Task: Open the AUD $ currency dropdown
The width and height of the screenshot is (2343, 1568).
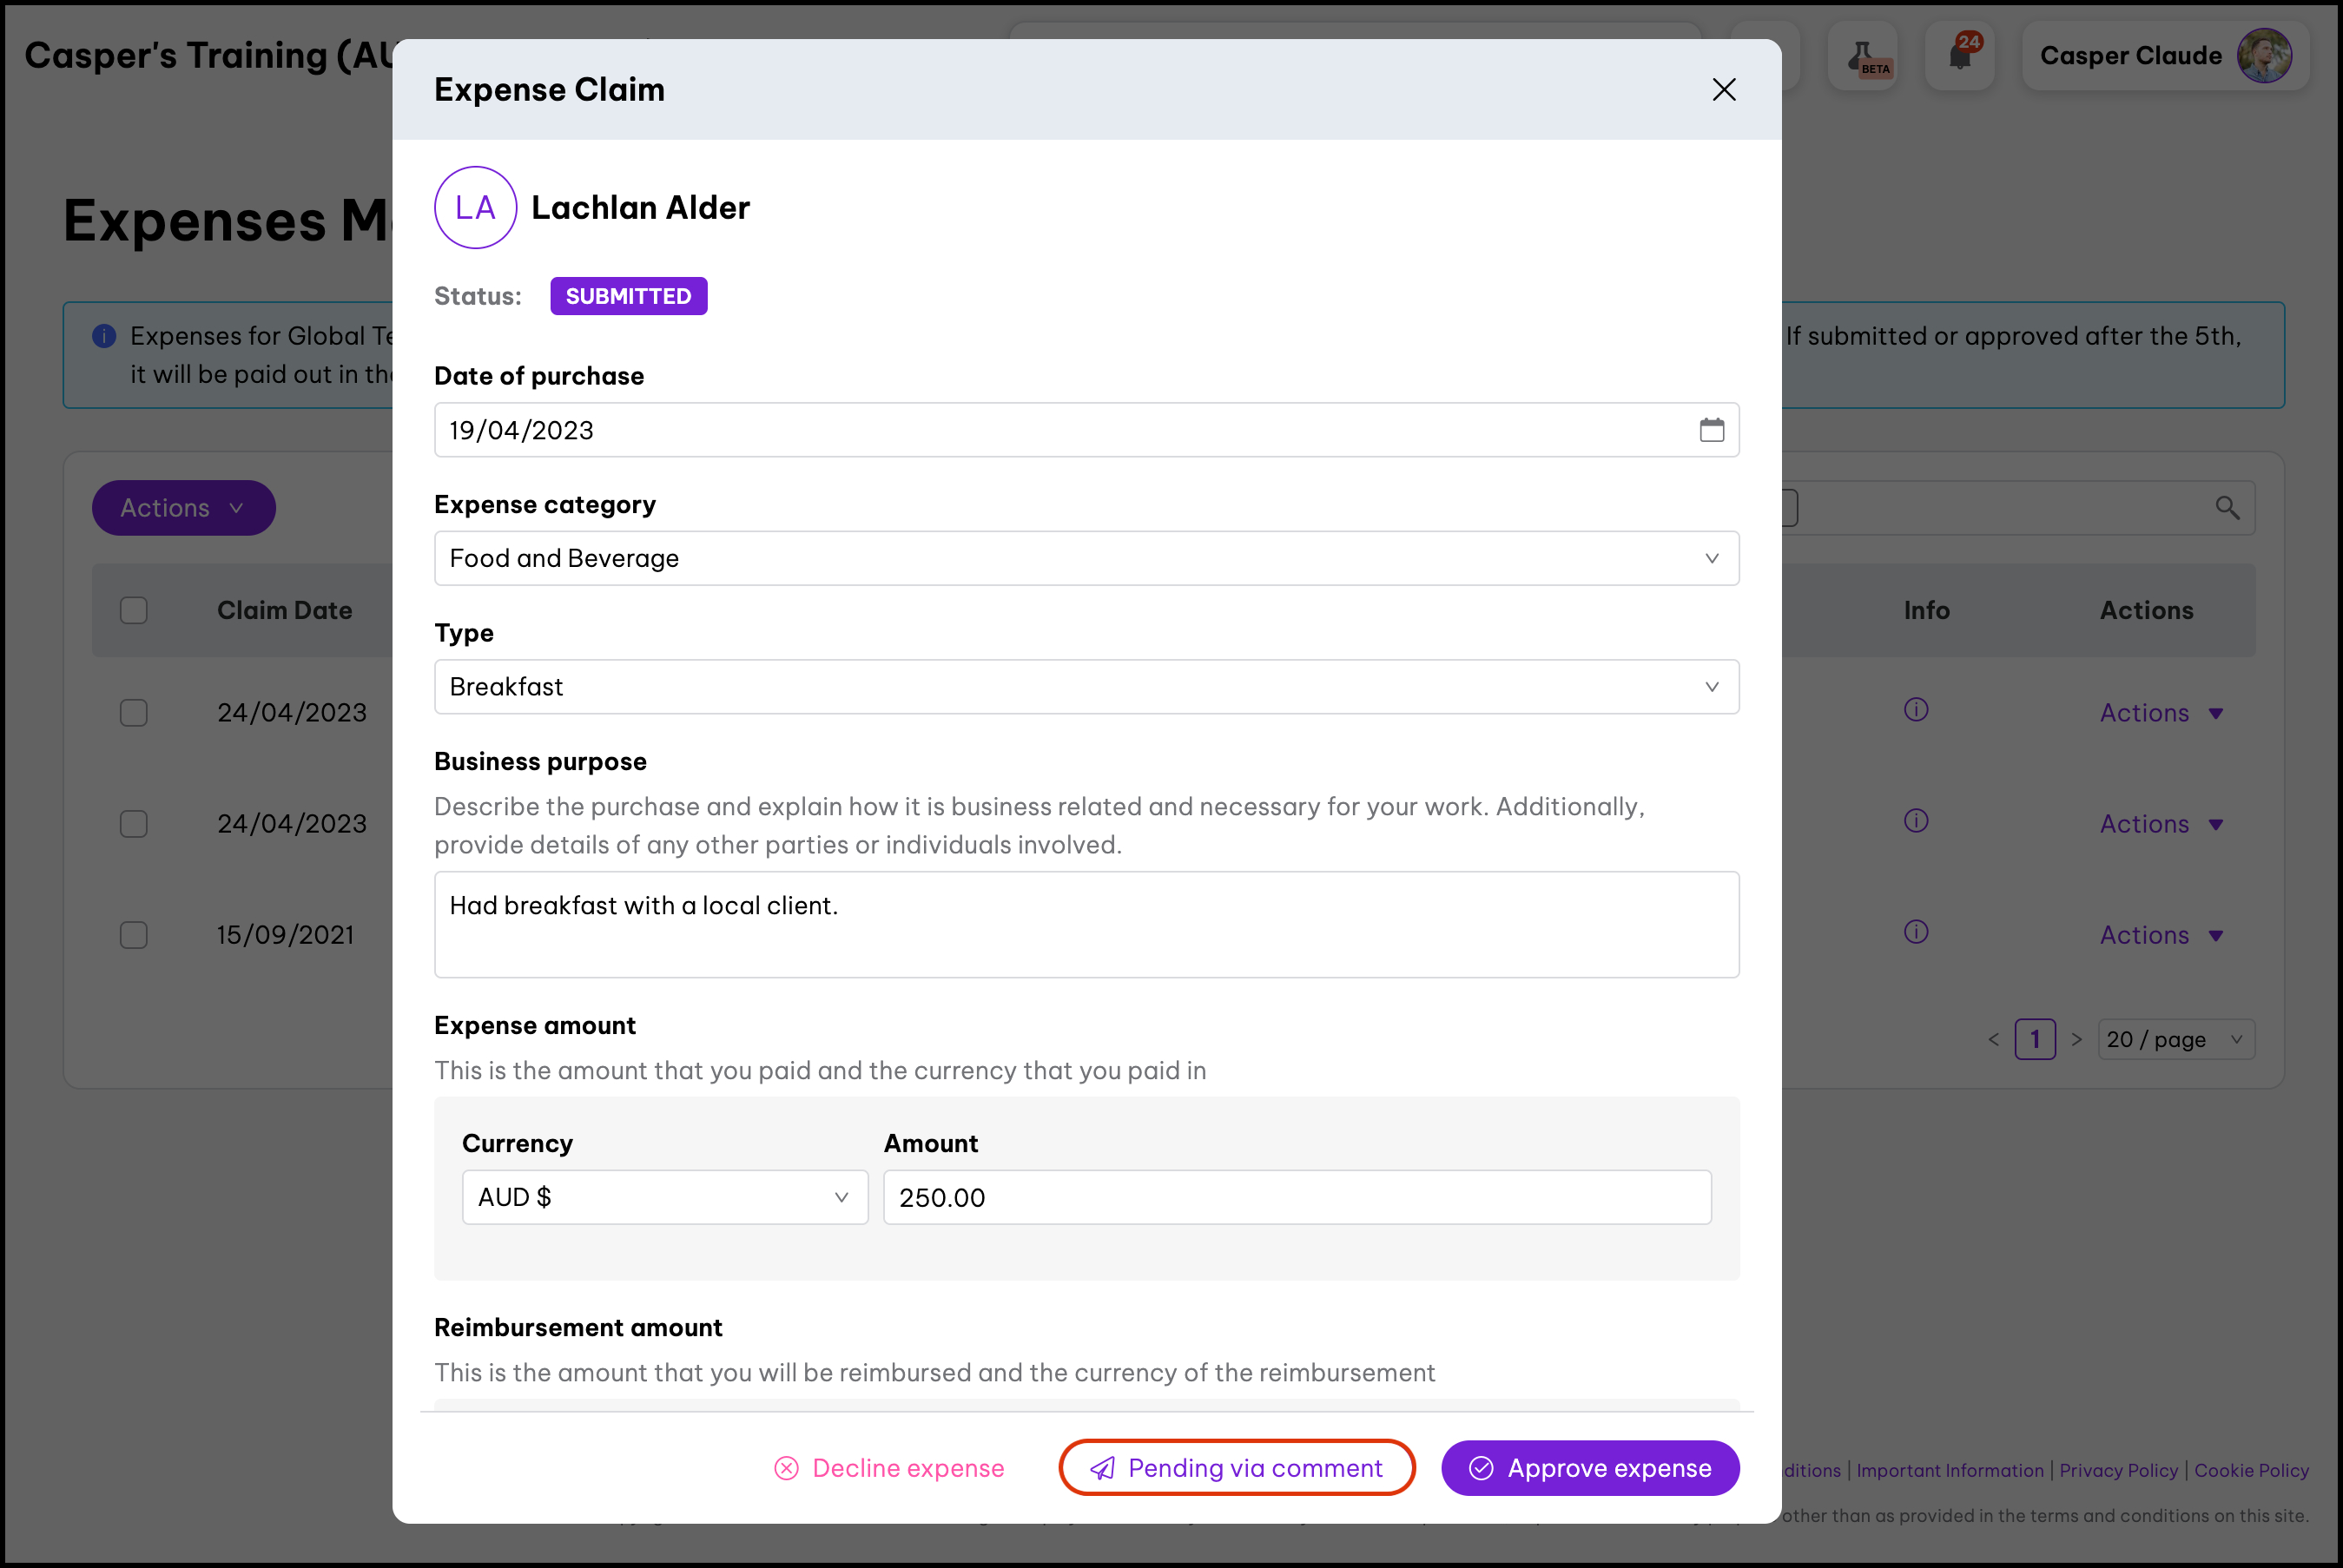Action: click(664, 1197)
